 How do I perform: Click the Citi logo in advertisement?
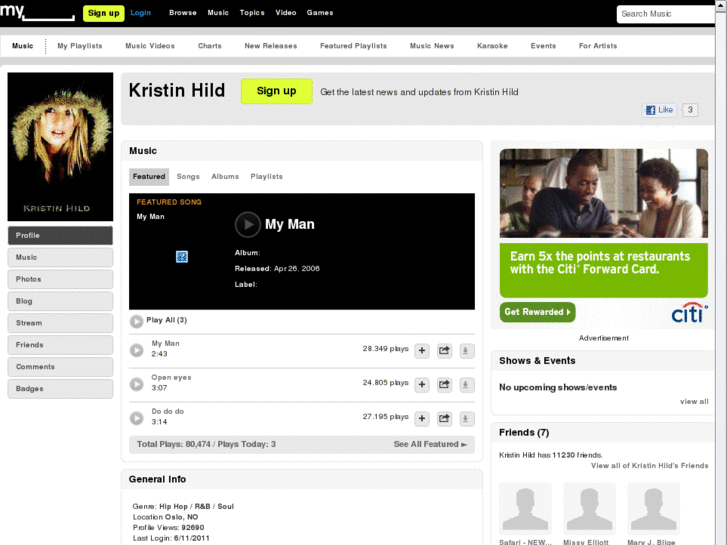(x=689, y=313)
